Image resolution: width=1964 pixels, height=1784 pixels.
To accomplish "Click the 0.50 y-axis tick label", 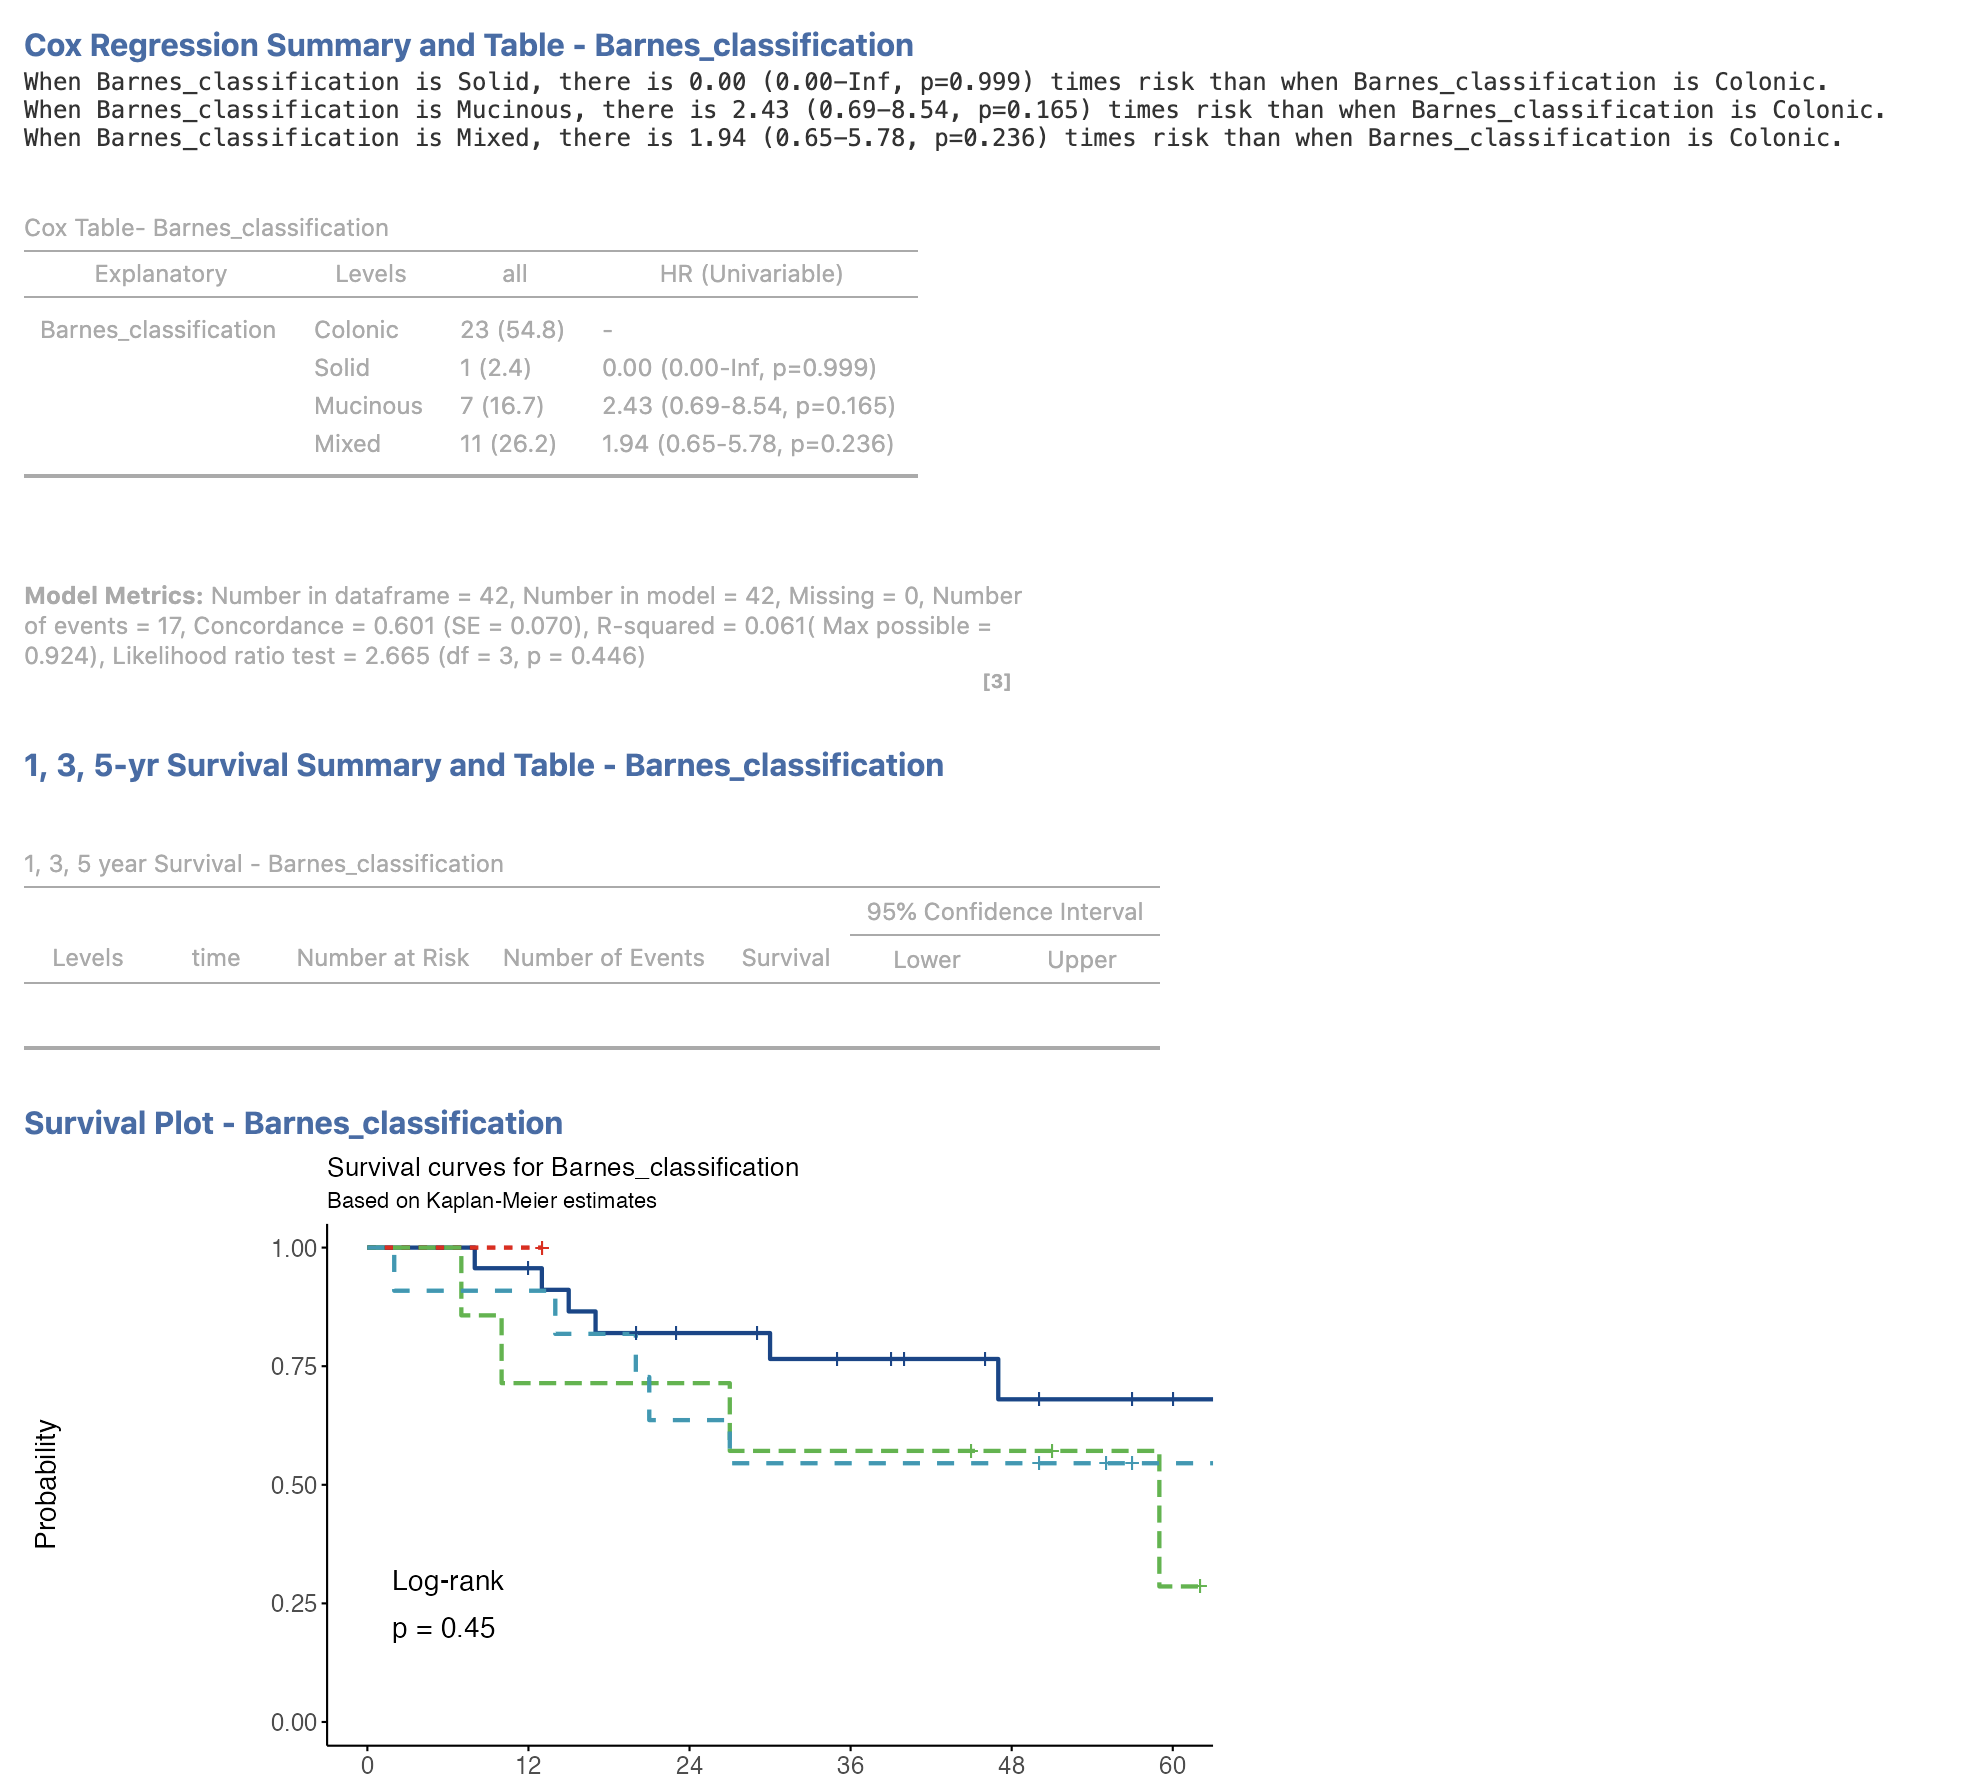I will [294, 1486].
